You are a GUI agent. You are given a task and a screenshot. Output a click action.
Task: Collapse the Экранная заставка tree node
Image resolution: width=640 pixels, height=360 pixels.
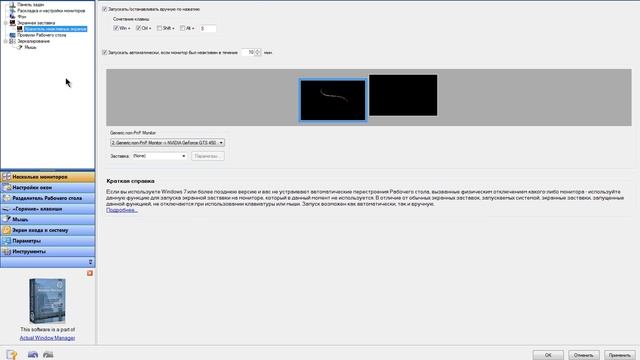[x=6, y=23]
